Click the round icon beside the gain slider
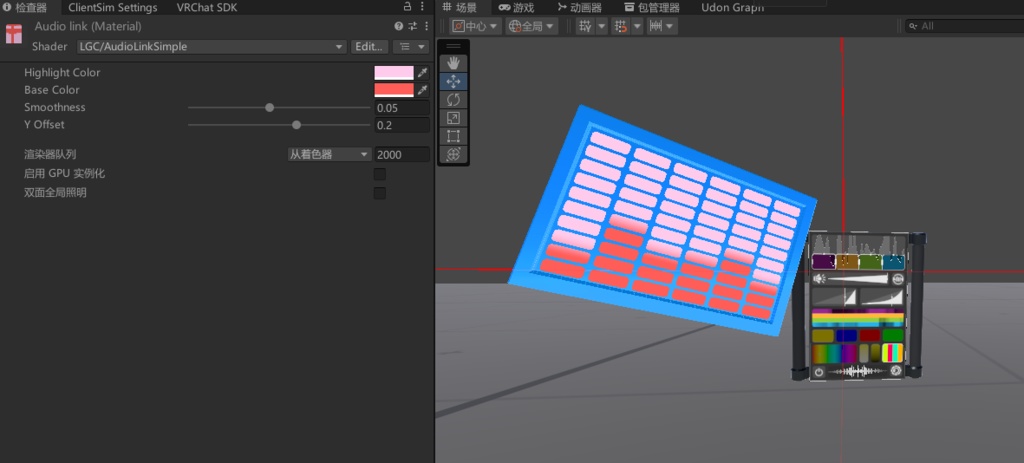 point(898,279)
